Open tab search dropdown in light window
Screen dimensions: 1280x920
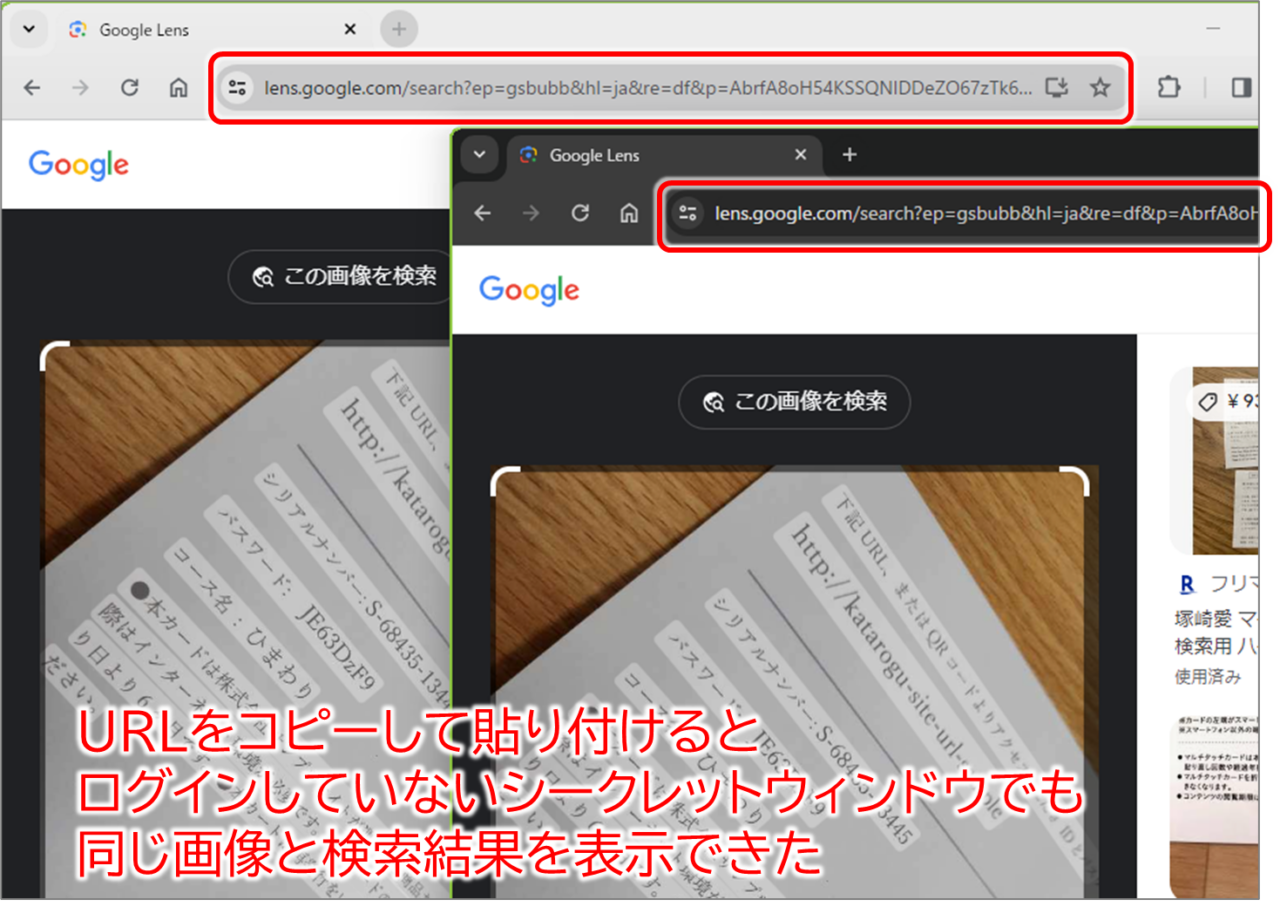coord(29,30)
